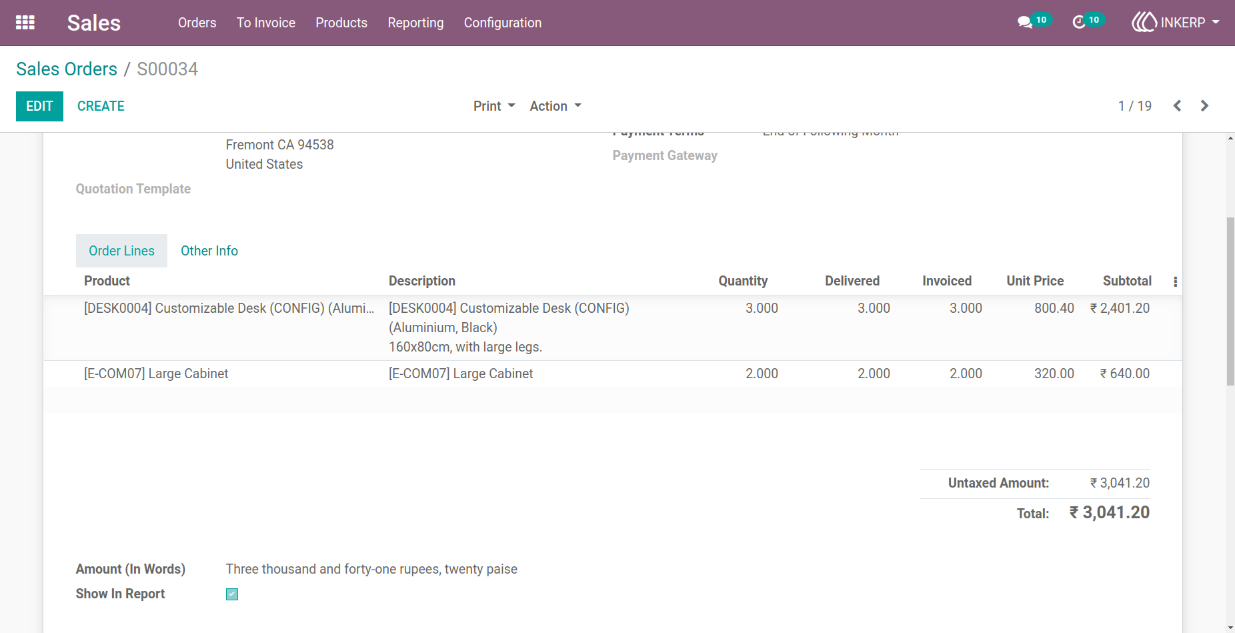The image size is (1235, 633).
Task: Click the 1 / 19 pager counter
Action: [x=1135, y=106]
